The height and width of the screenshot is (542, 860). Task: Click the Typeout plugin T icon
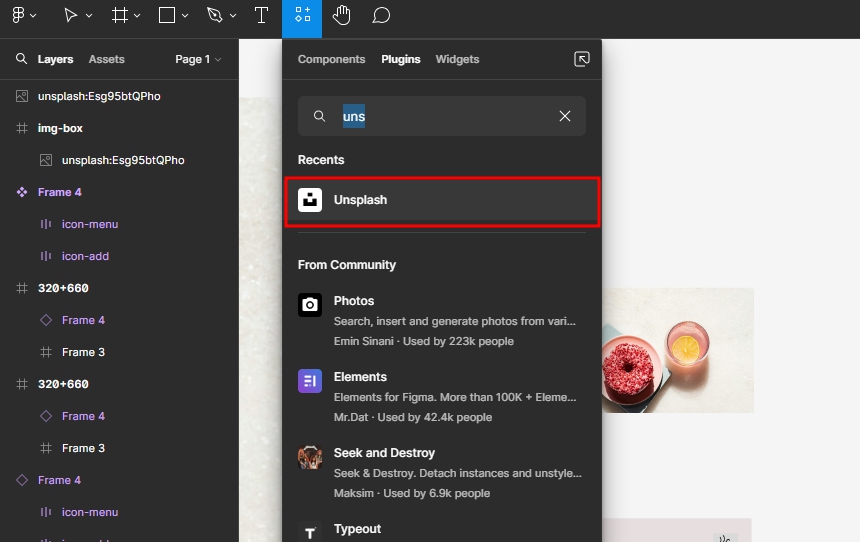point(310,532)
